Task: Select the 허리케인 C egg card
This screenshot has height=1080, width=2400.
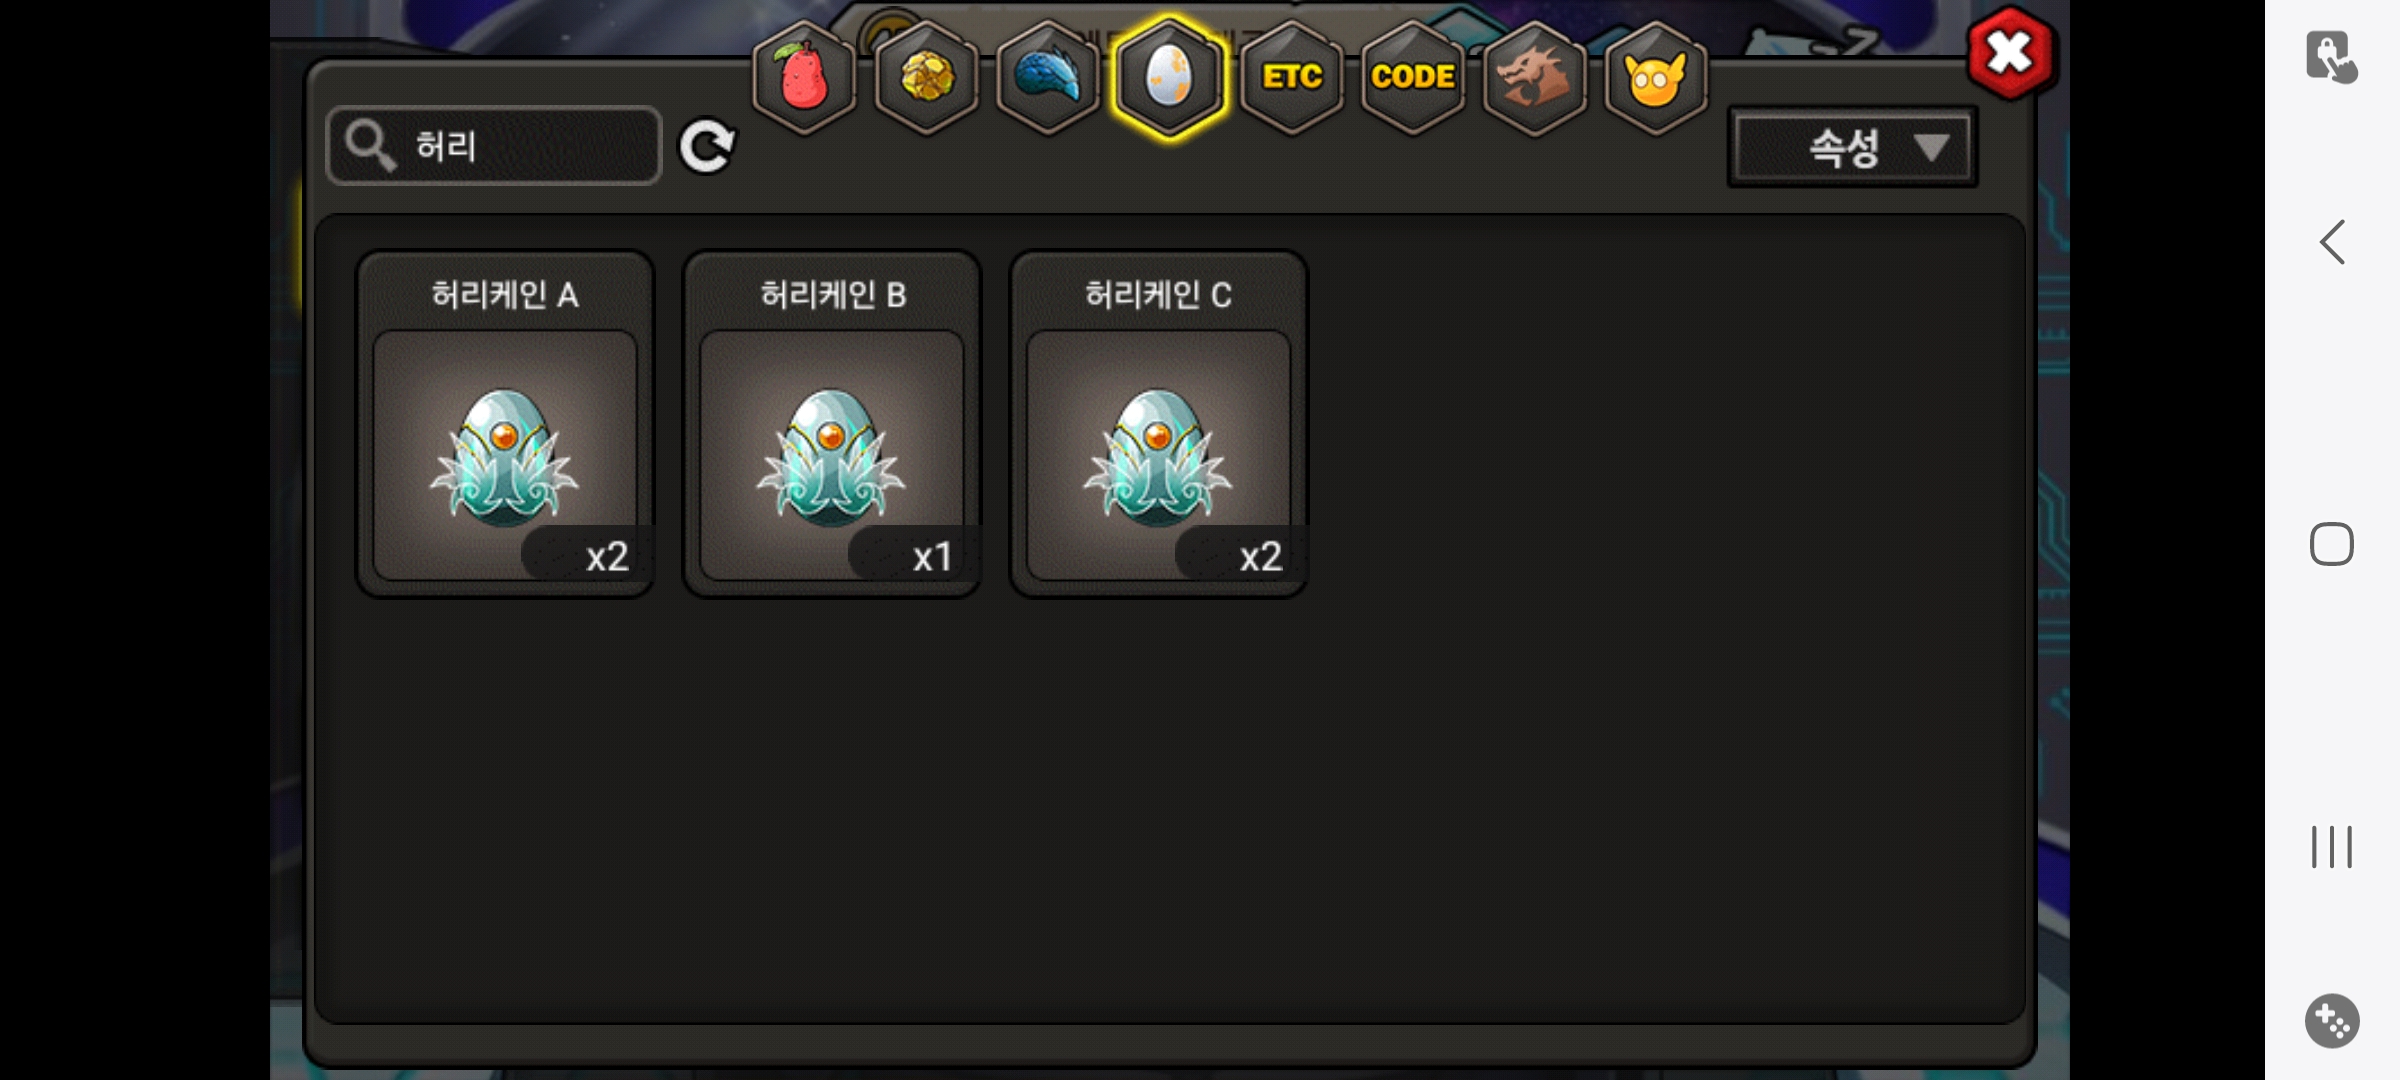Action: click(x=1159, y=424)
